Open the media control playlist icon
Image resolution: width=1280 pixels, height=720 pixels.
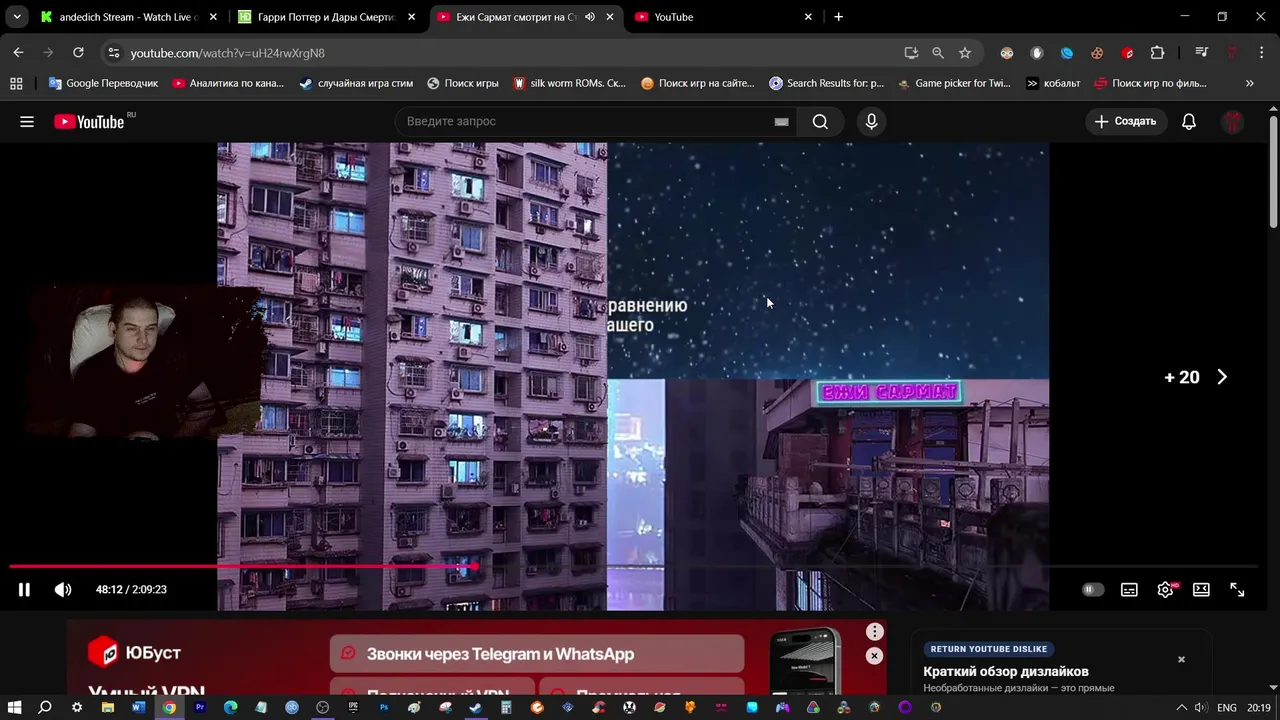coord(1201,53)
